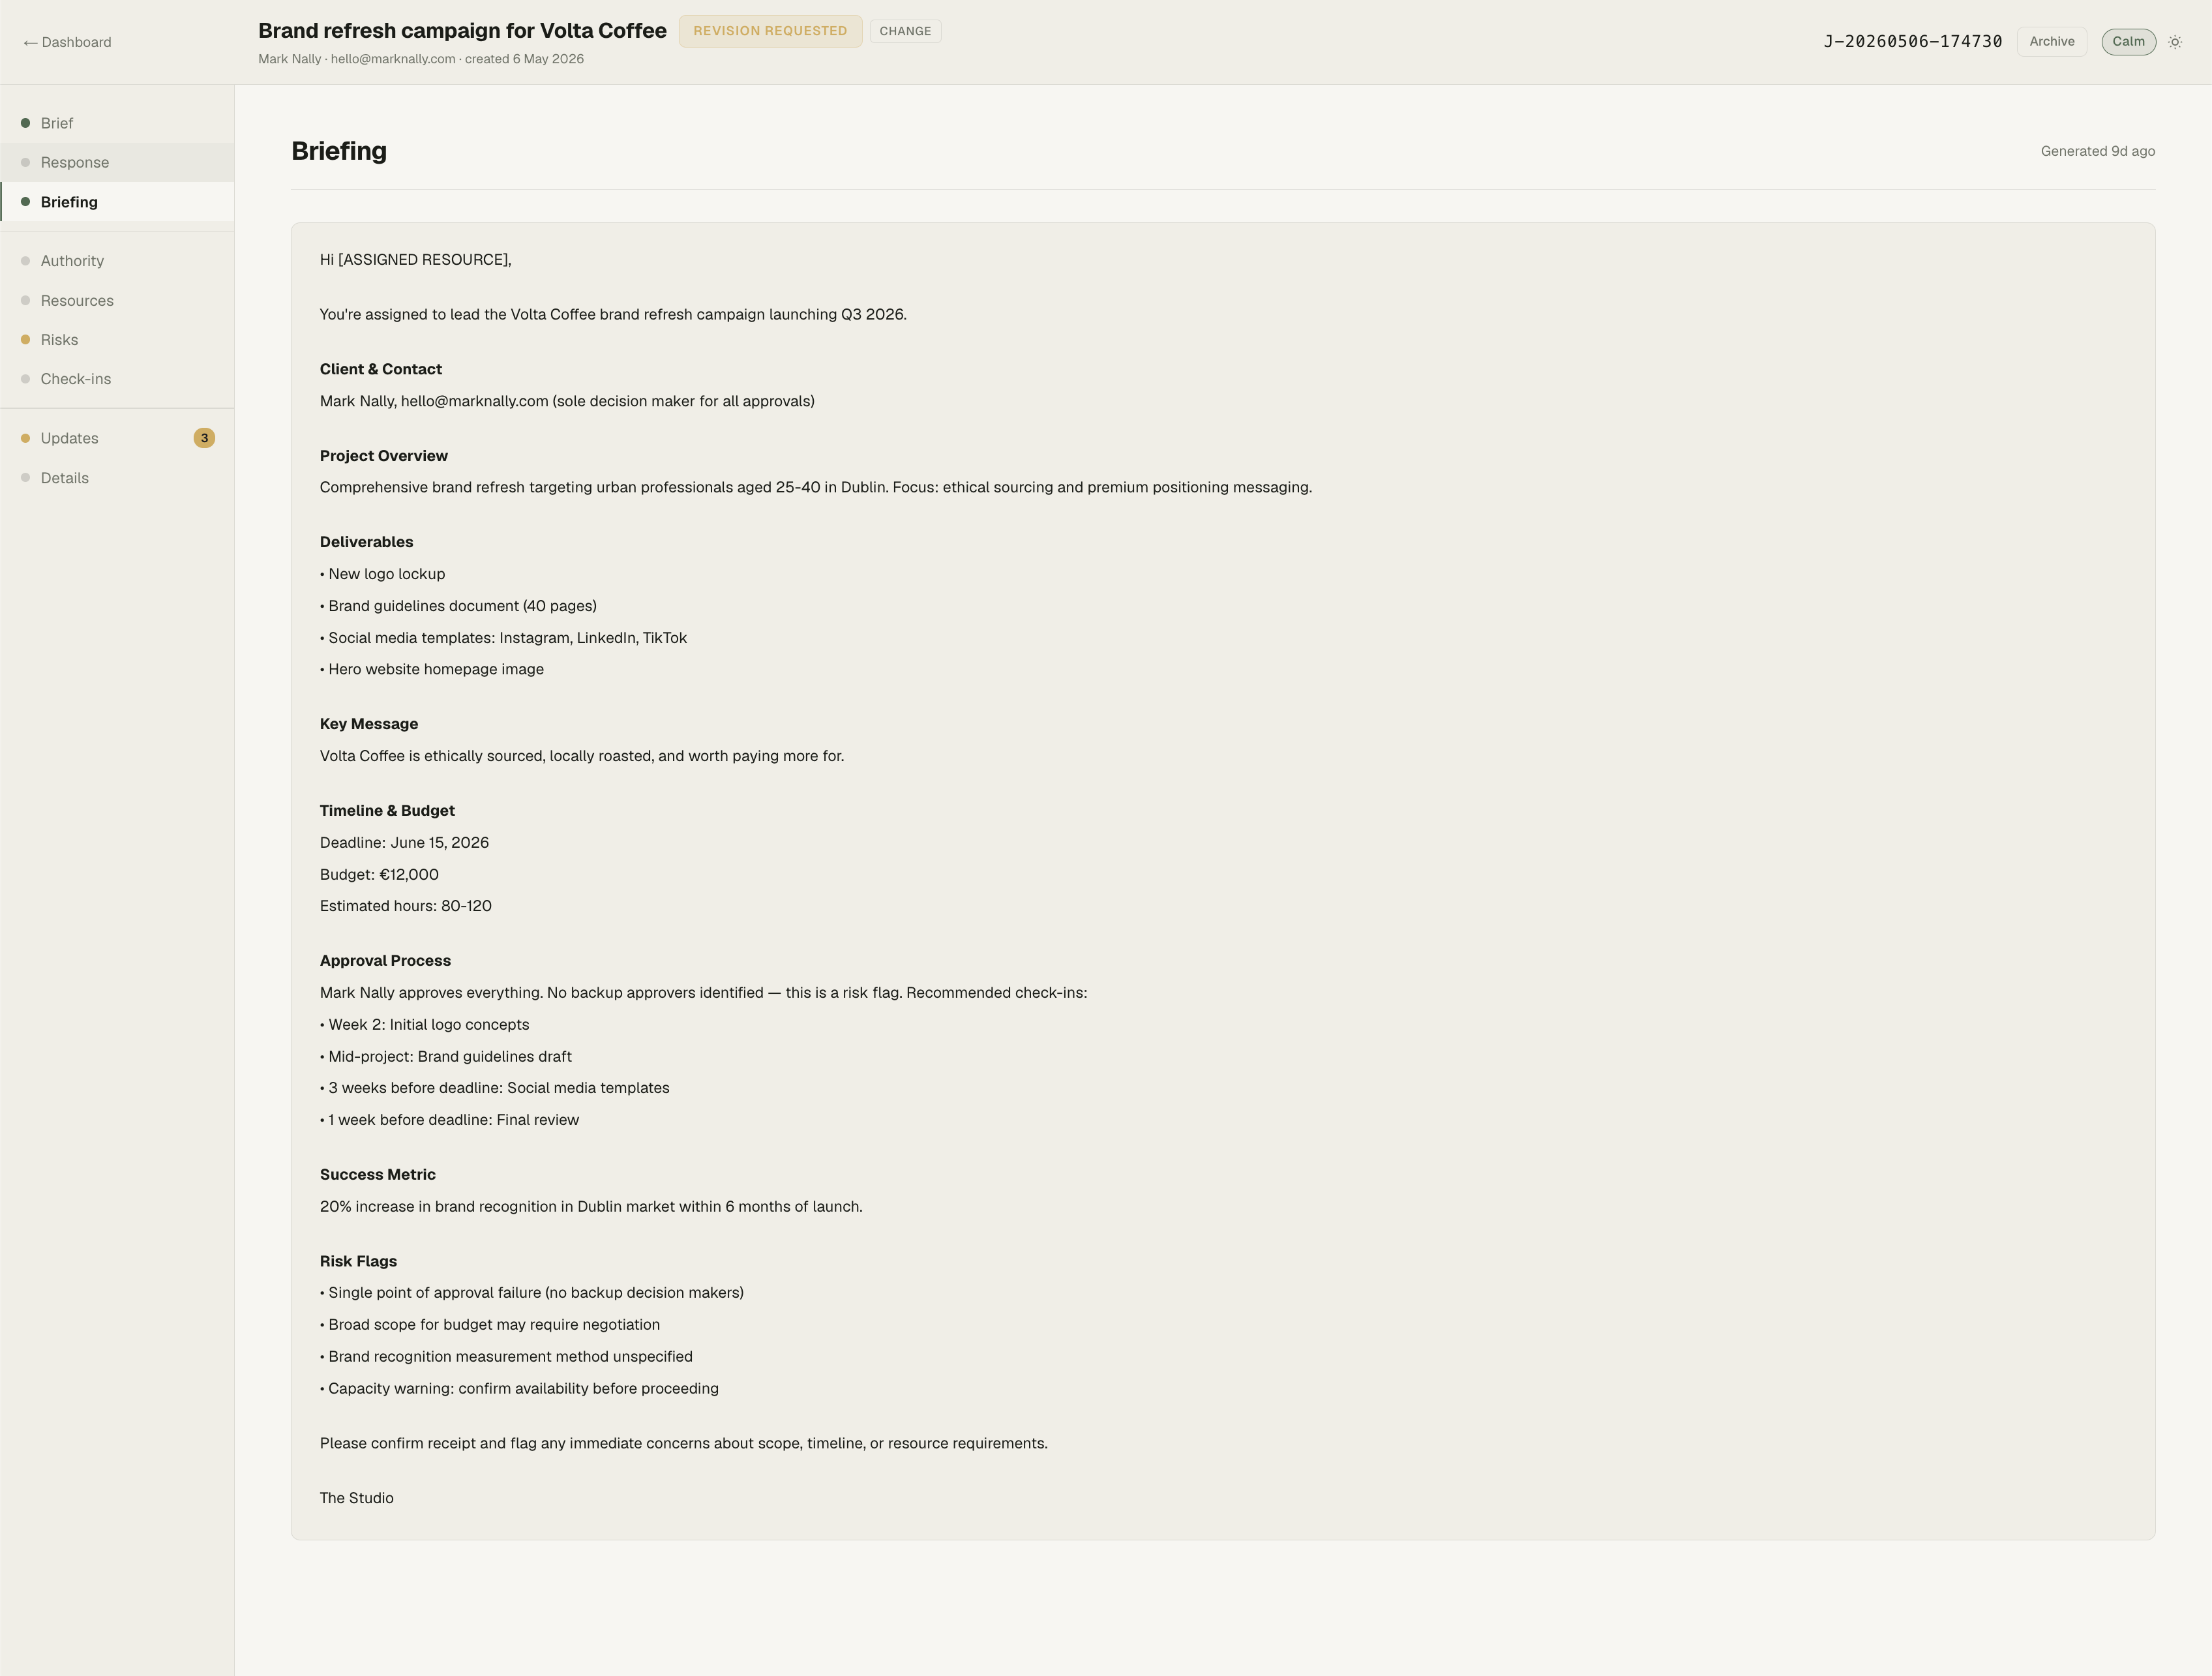Click 'Hero website homepage image' bullet
Screen dimensions: 2212x1676
(432, 669)
